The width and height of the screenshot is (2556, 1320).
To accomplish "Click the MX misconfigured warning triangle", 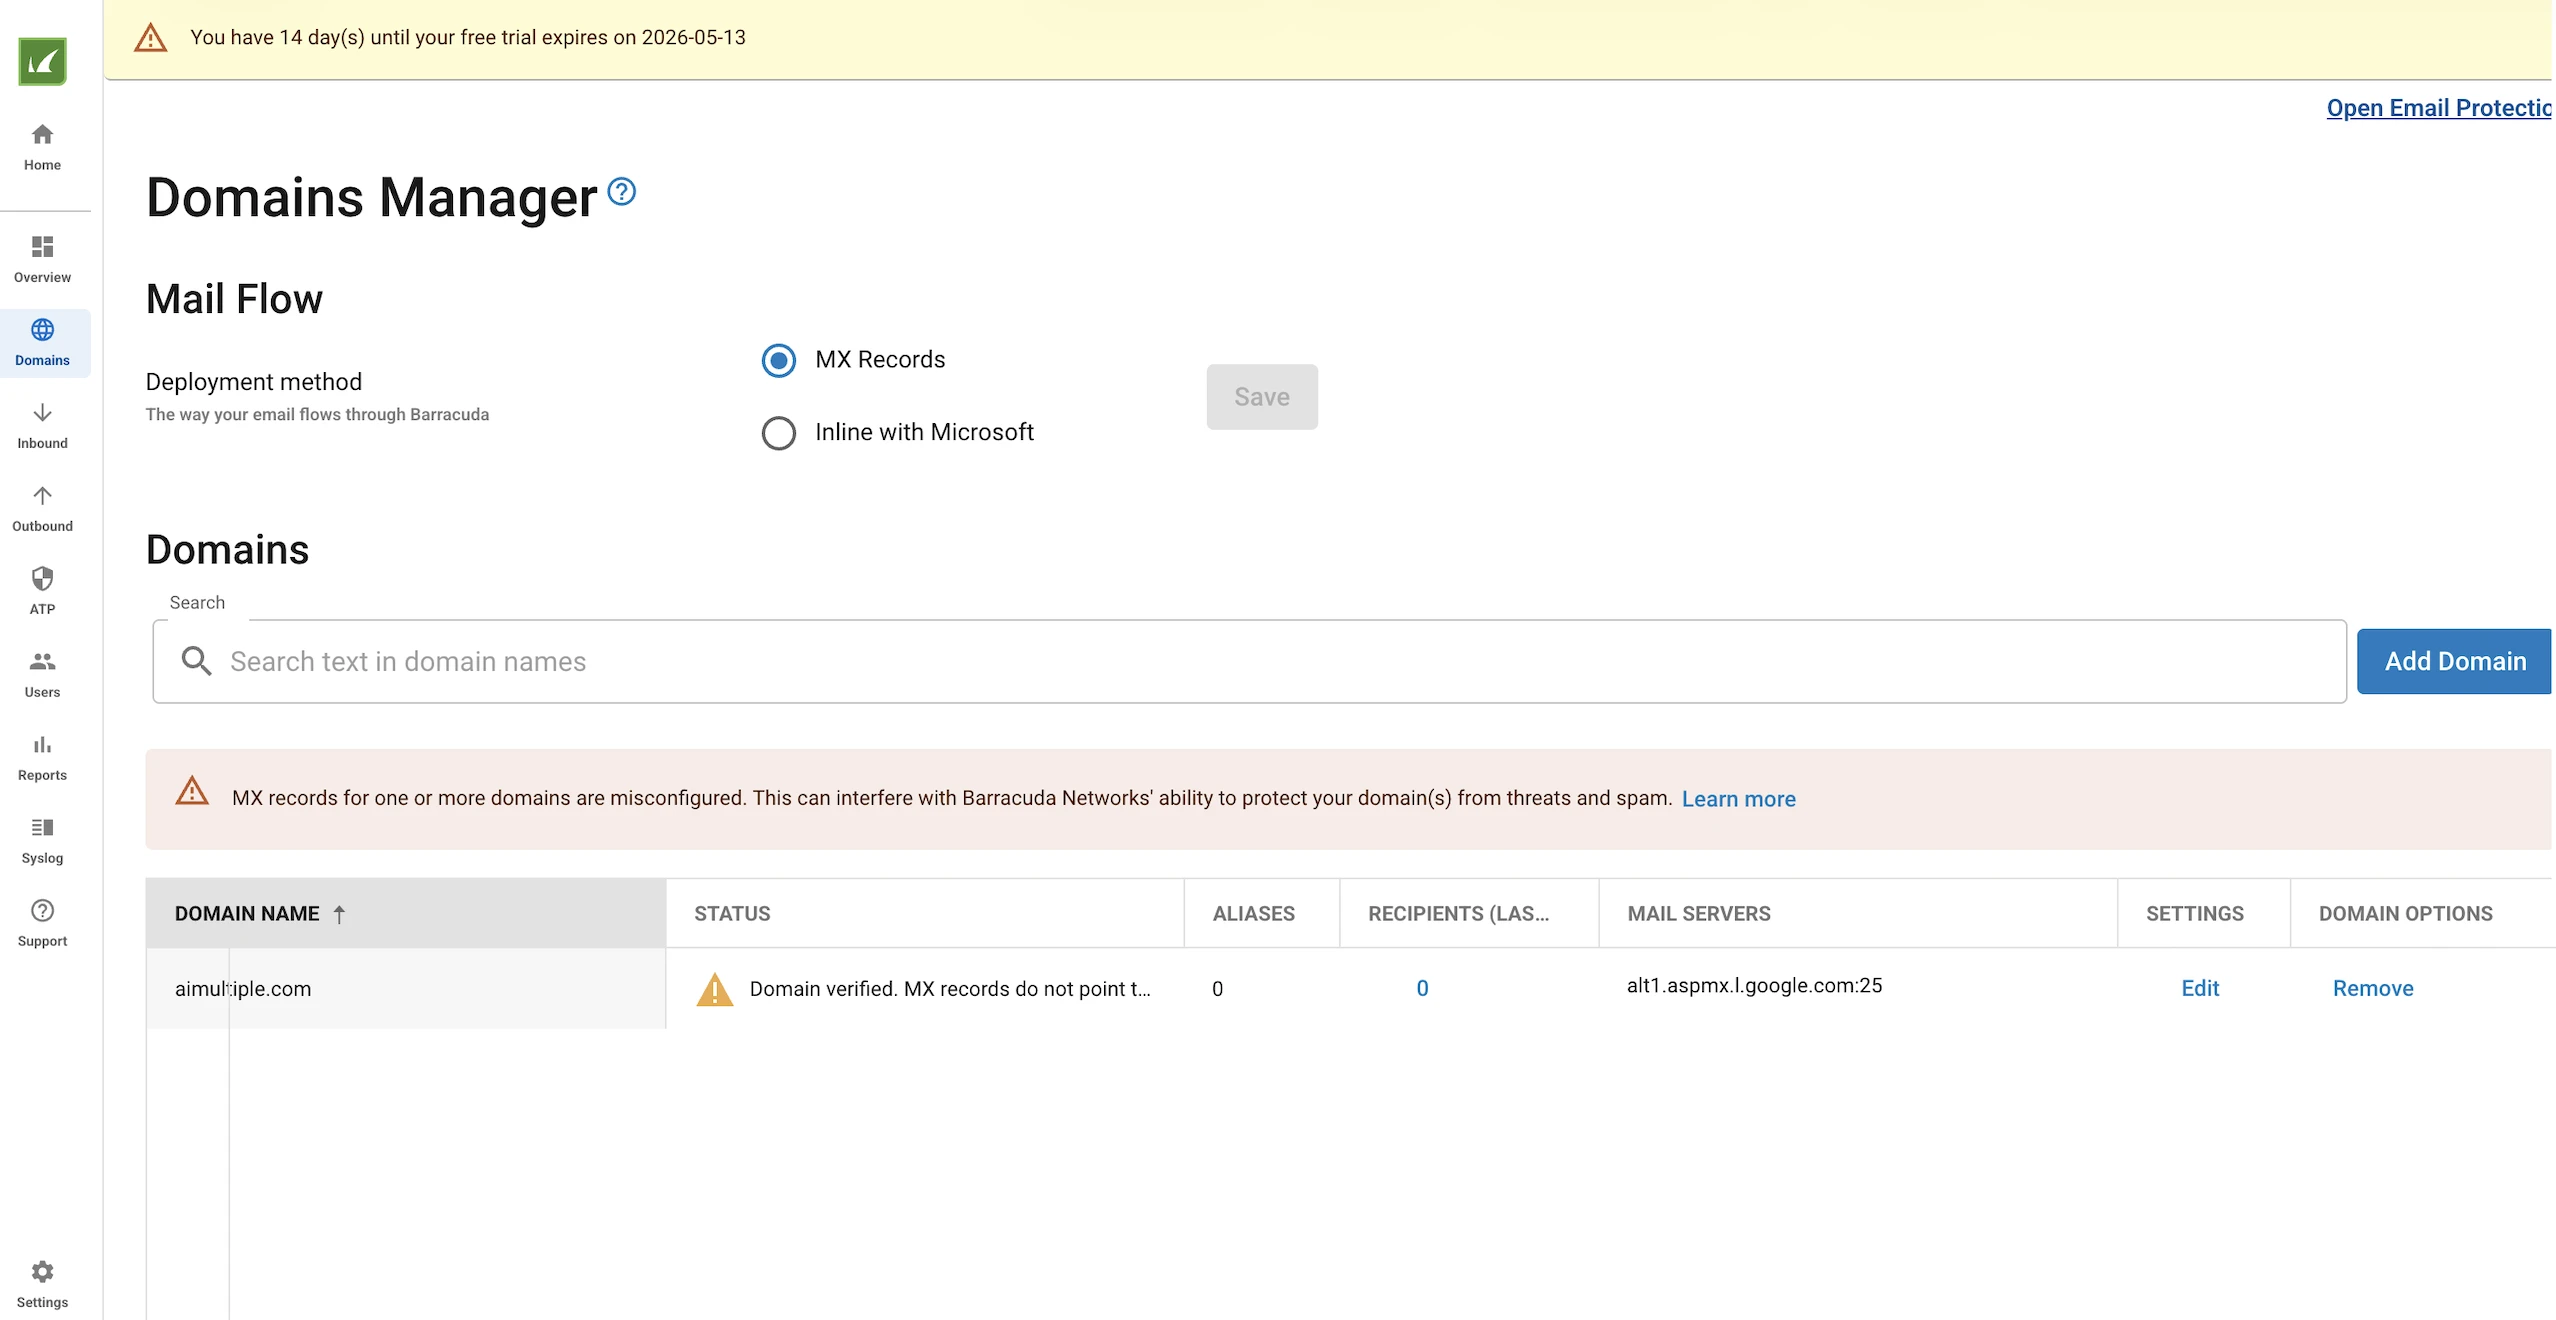I will coord(192,790).
